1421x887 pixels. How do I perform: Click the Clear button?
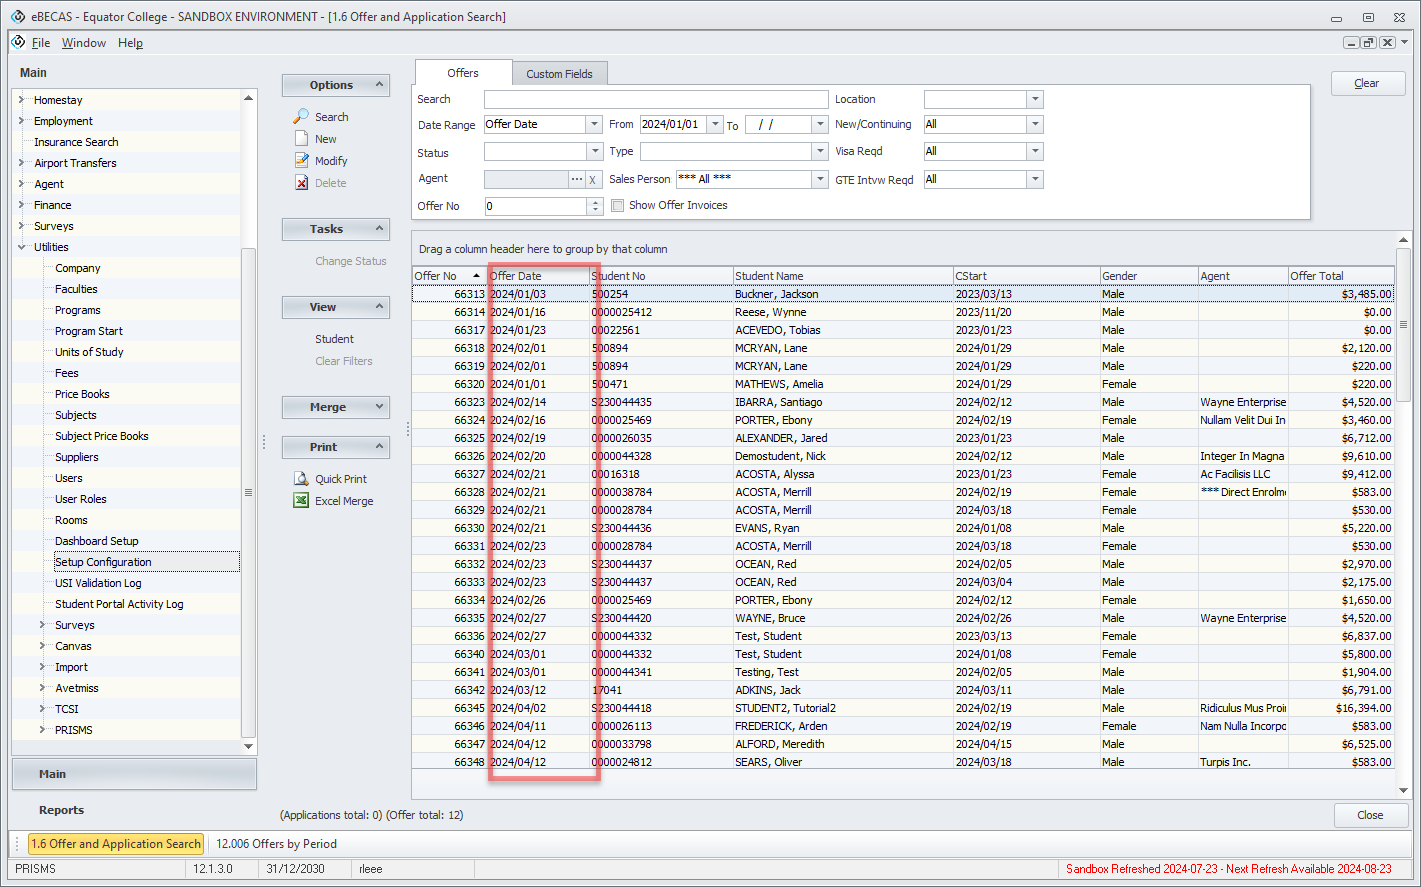click(x=1367, y=84)
